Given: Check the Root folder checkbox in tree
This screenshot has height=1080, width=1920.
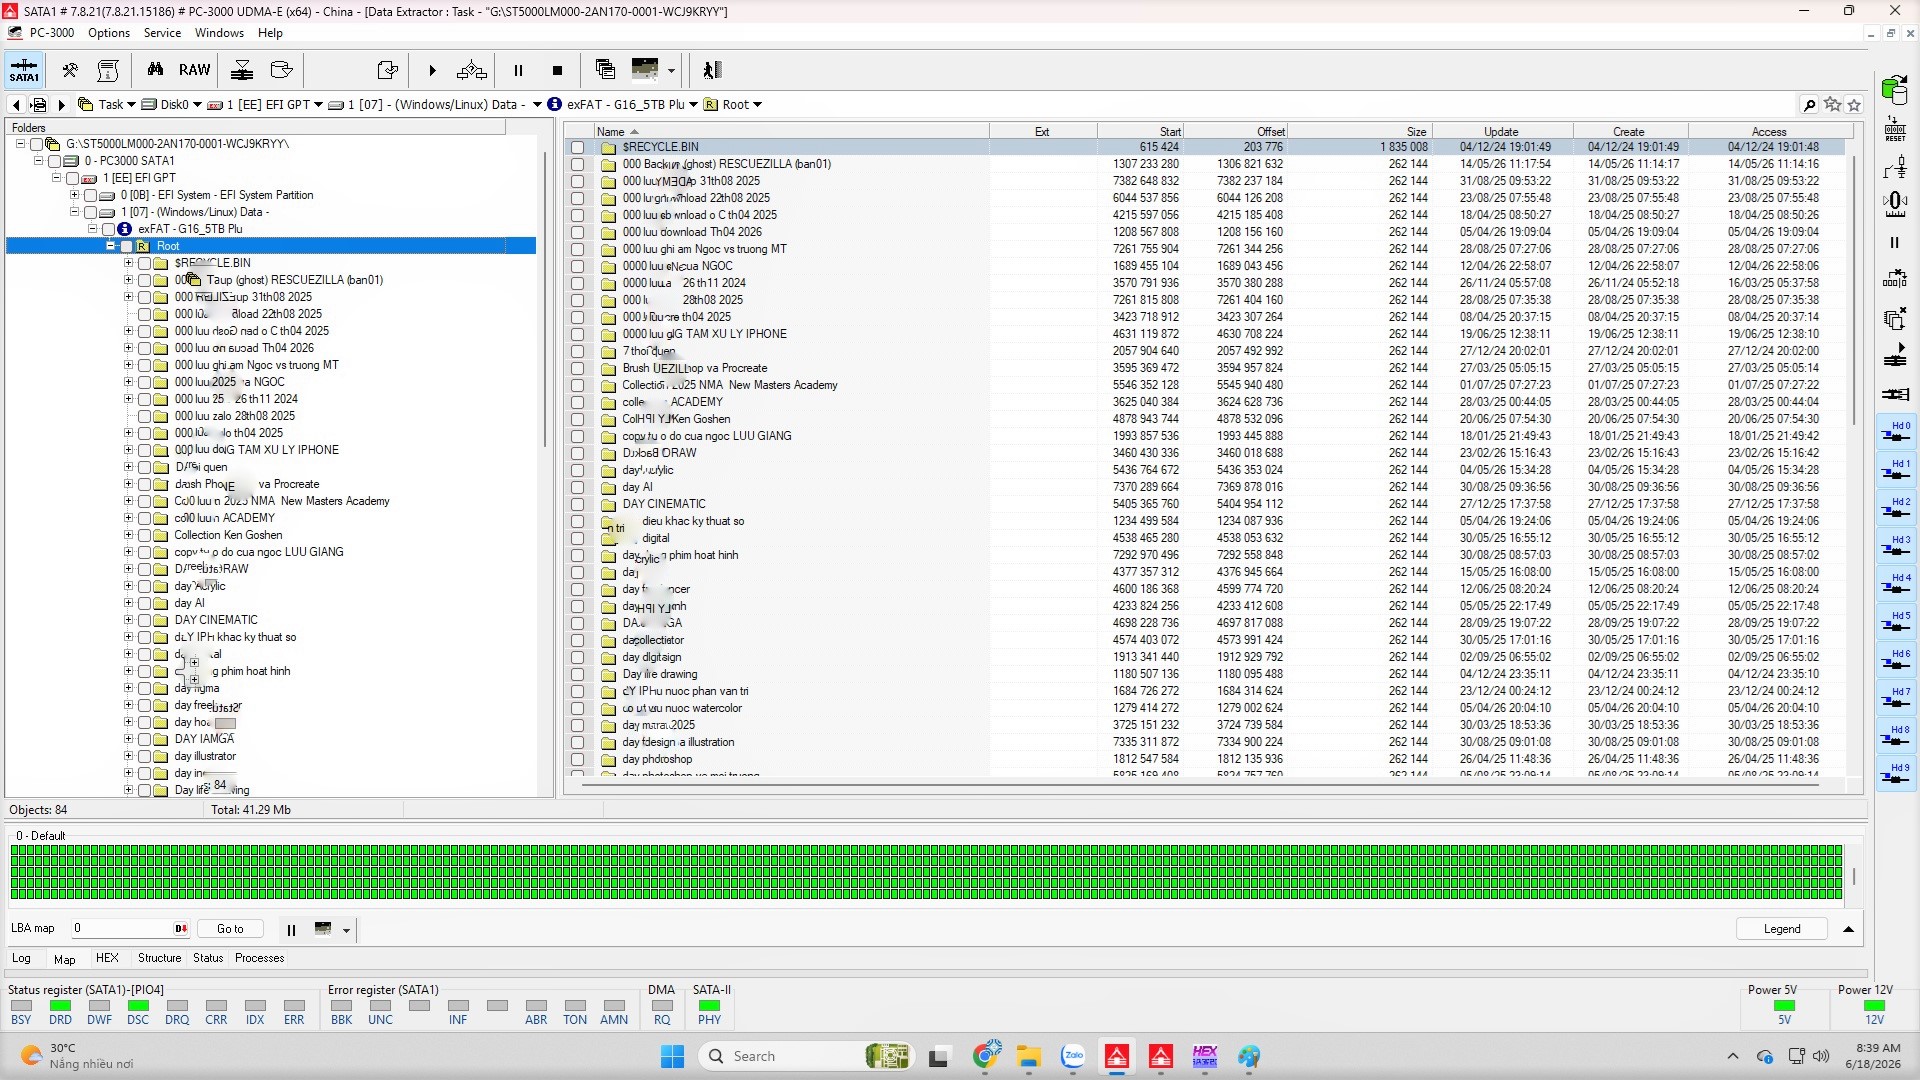Looking at the screenshot, I should pos(126,246).
